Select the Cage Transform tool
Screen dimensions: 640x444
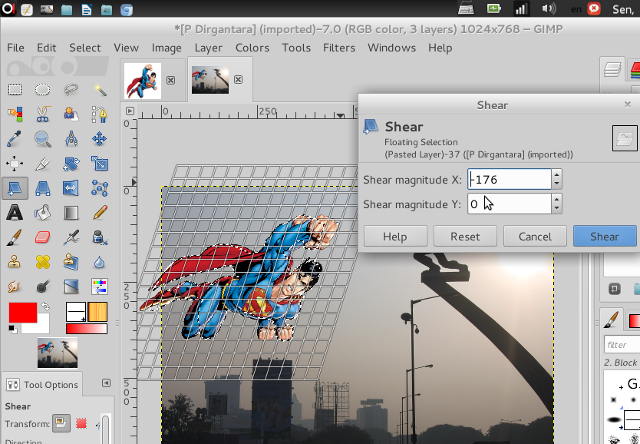tap(100, 188)
